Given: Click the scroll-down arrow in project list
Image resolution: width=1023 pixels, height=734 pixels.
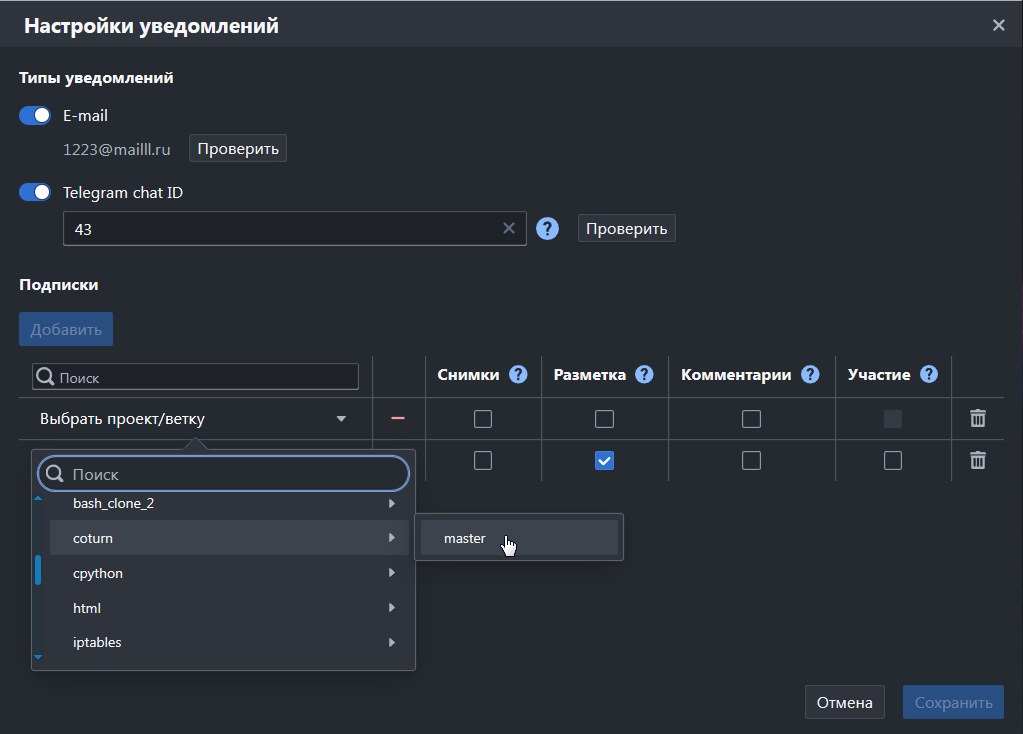Looking at the screenshot, I should point(38,657).
